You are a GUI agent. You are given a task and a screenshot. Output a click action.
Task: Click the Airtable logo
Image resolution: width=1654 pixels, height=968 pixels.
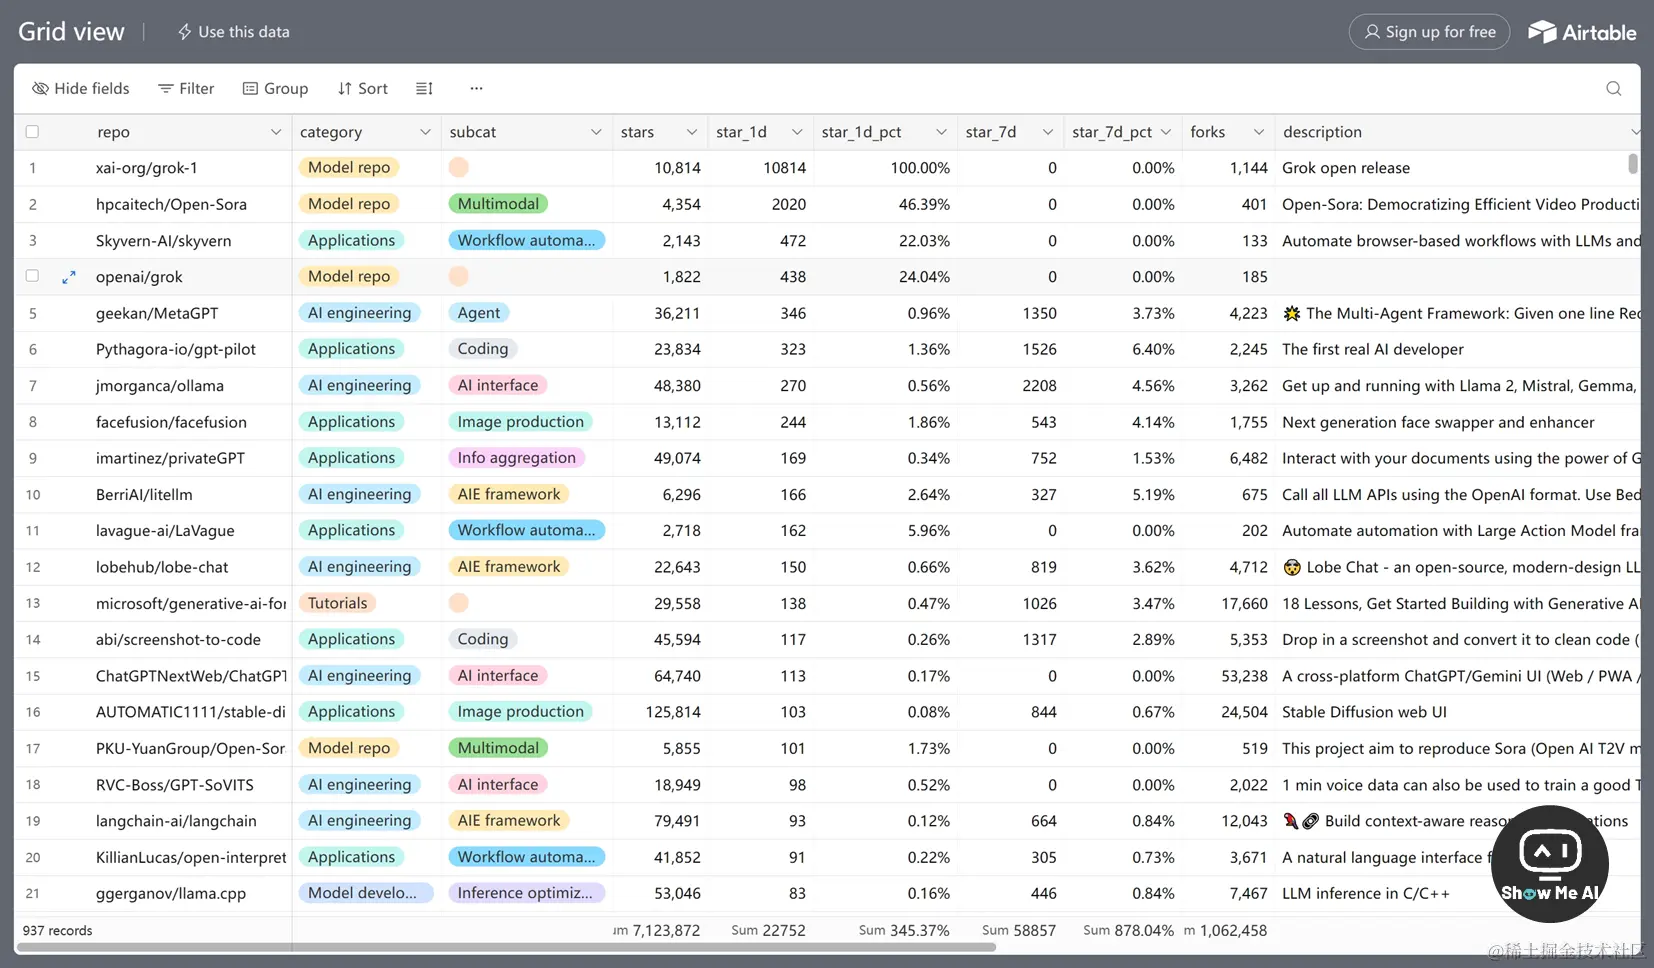click(x=1582, y=32)
